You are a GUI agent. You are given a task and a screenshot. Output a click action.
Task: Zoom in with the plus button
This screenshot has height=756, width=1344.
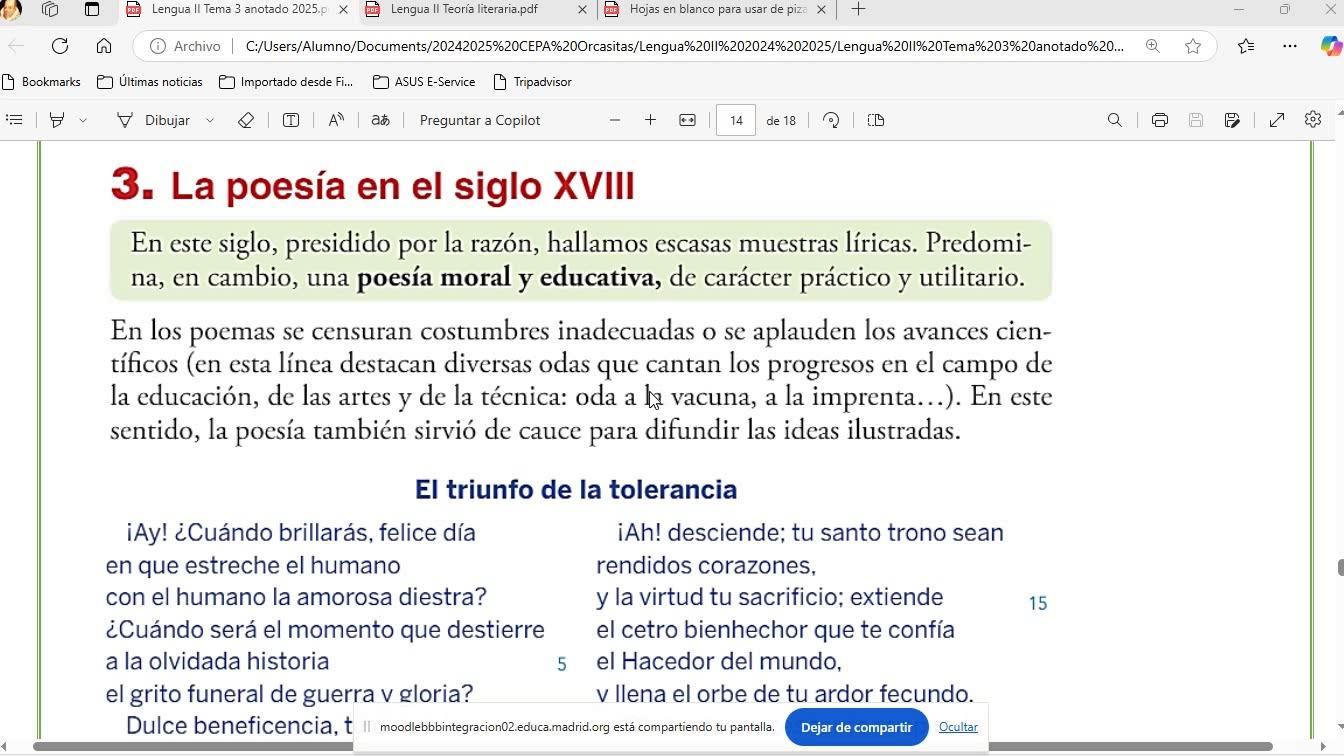pos(650,120)
